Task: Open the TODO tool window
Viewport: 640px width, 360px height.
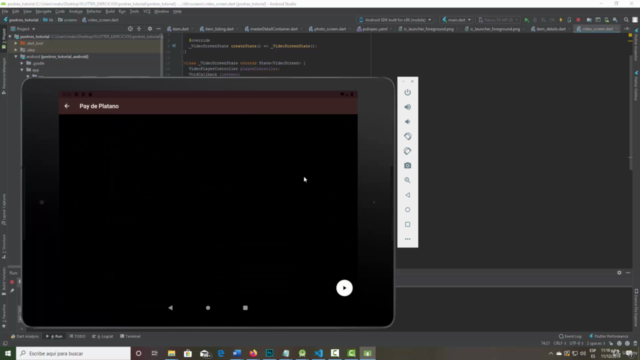Action: click(x=78, y=336)
